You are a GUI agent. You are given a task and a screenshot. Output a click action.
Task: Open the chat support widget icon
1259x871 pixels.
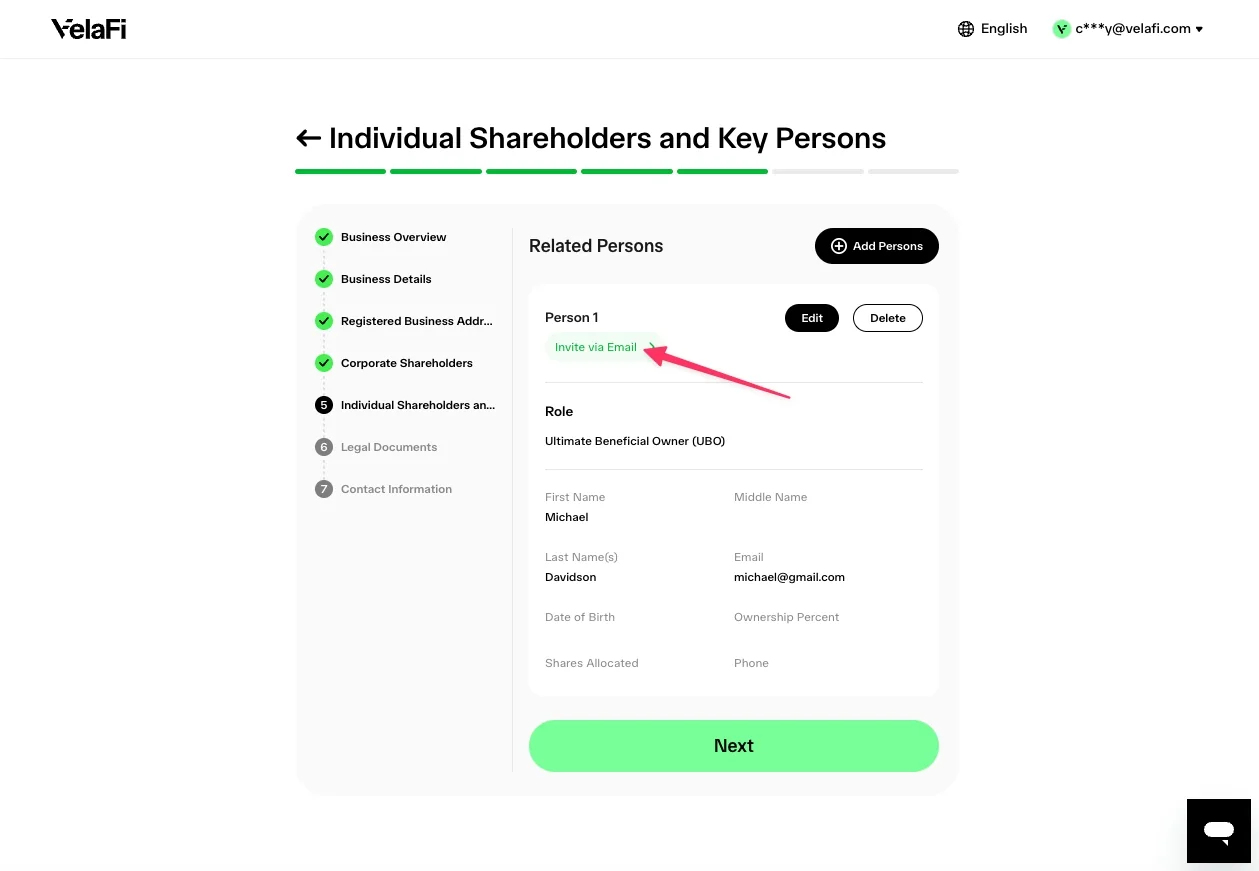(x=1218, y=830)
